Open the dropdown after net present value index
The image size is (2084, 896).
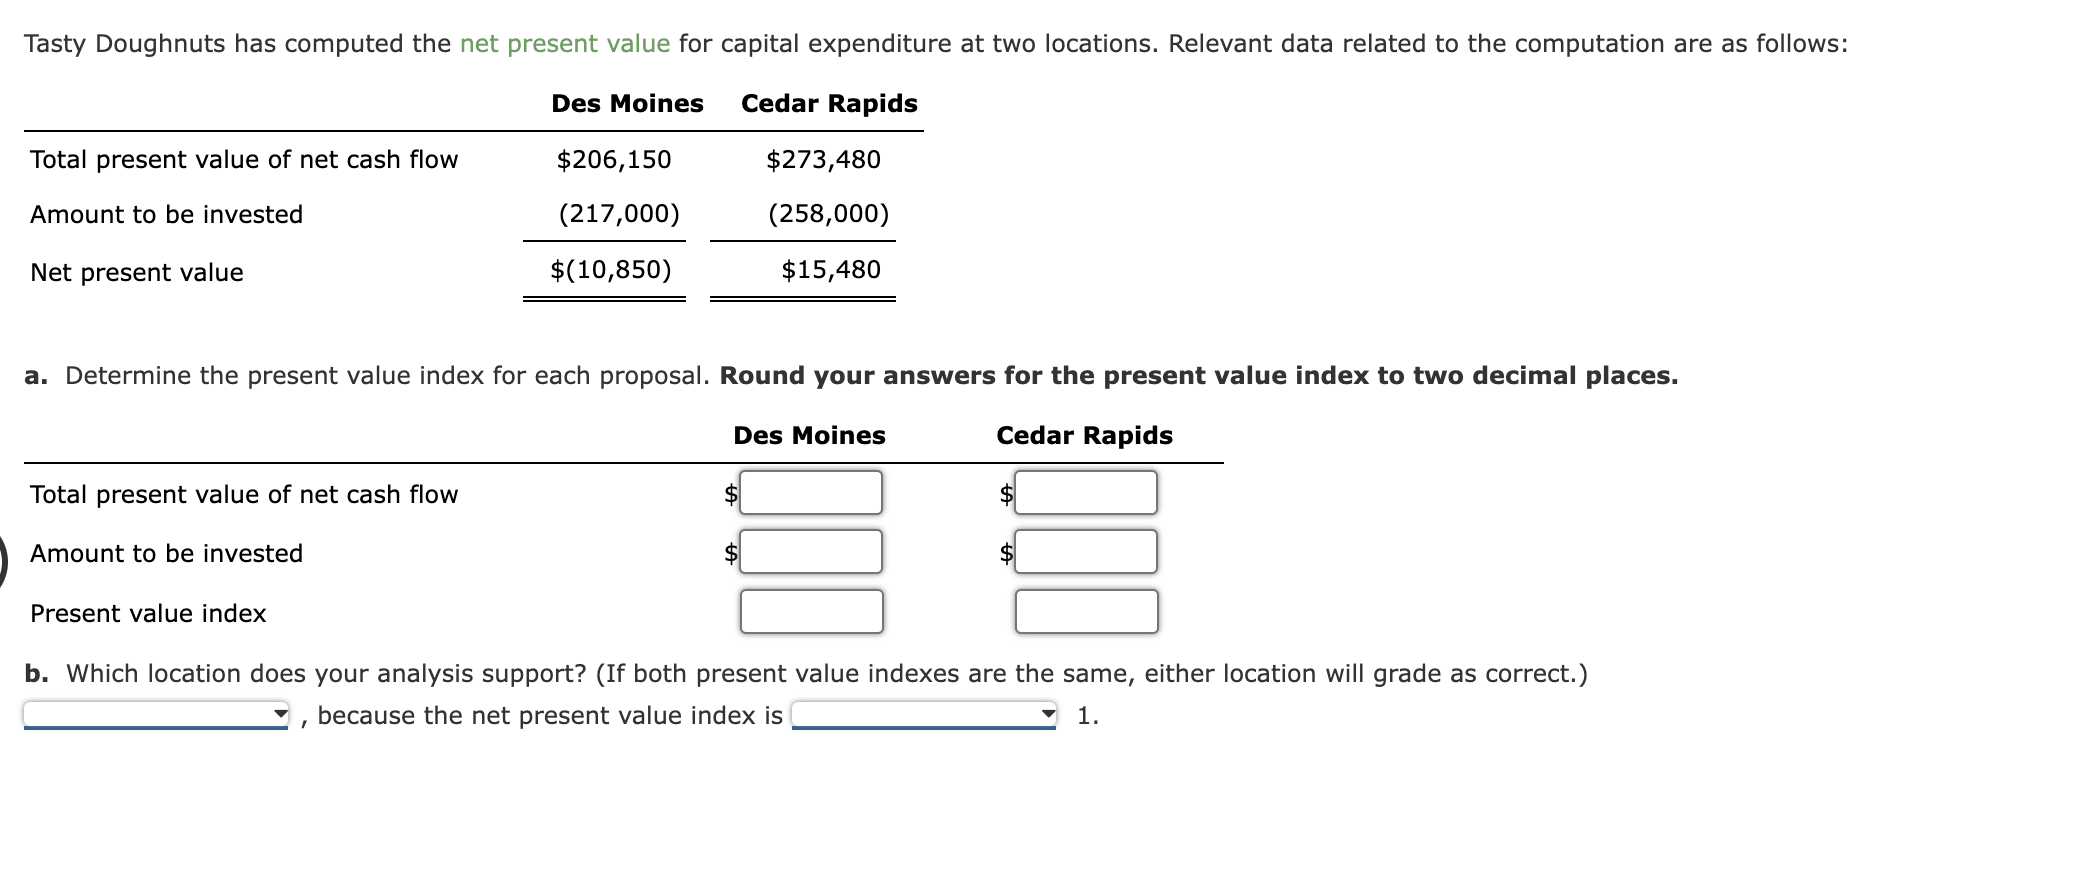click(920, 712)
